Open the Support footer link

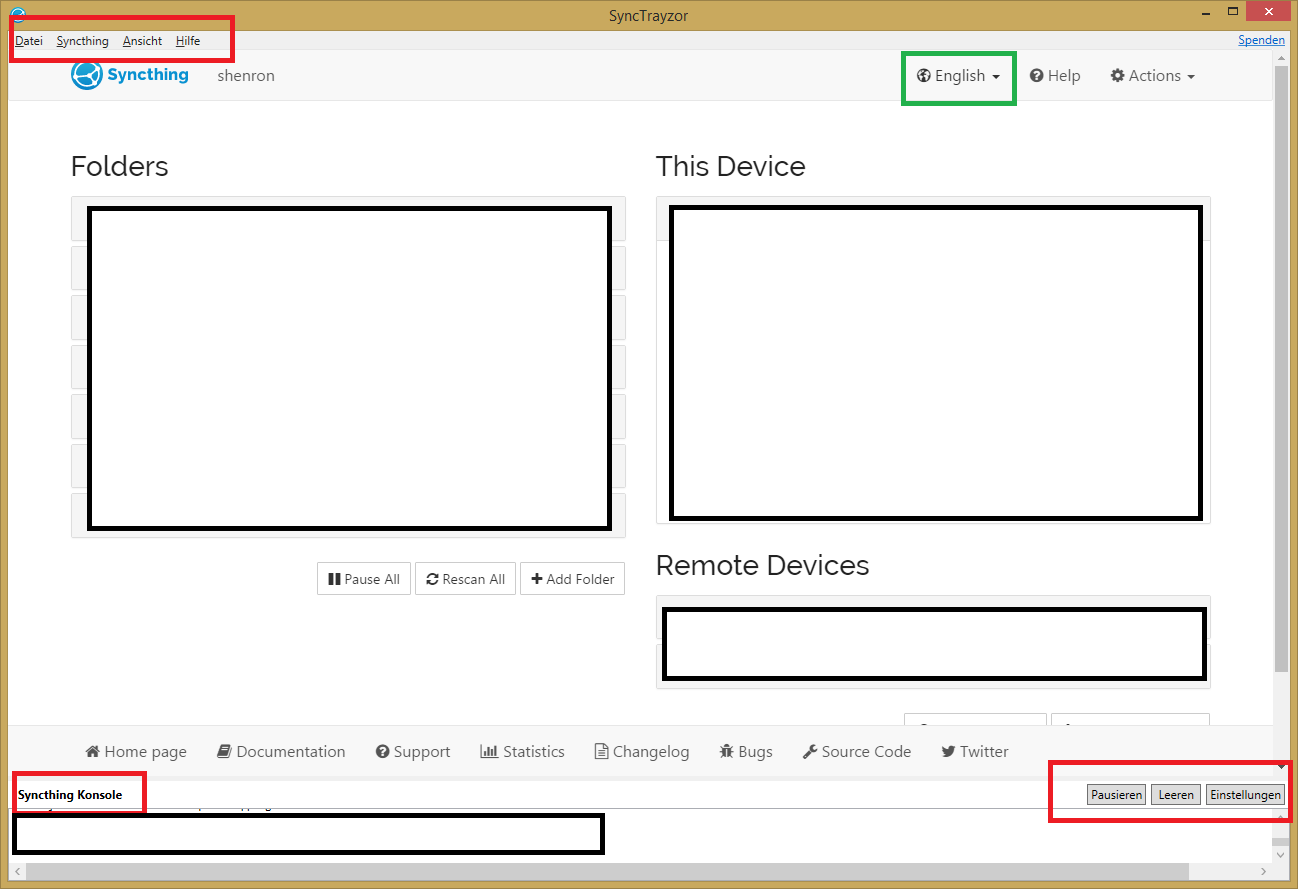[x=413, y=752]
